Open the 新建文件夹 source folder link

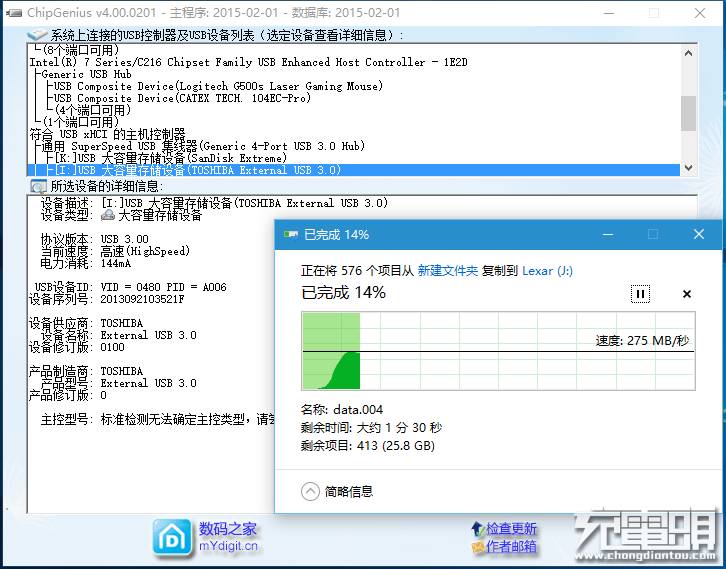pos(447,270)
